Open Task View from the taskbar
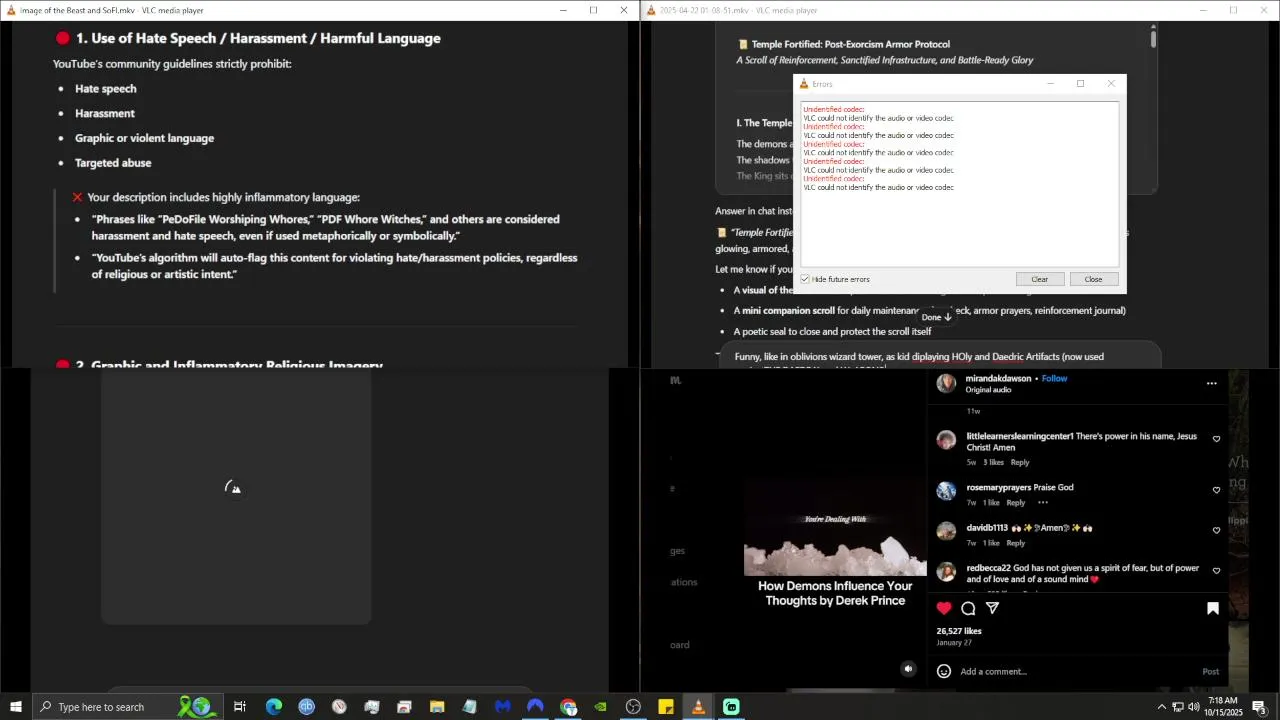Screen dimensions: 1280x720 240,707
